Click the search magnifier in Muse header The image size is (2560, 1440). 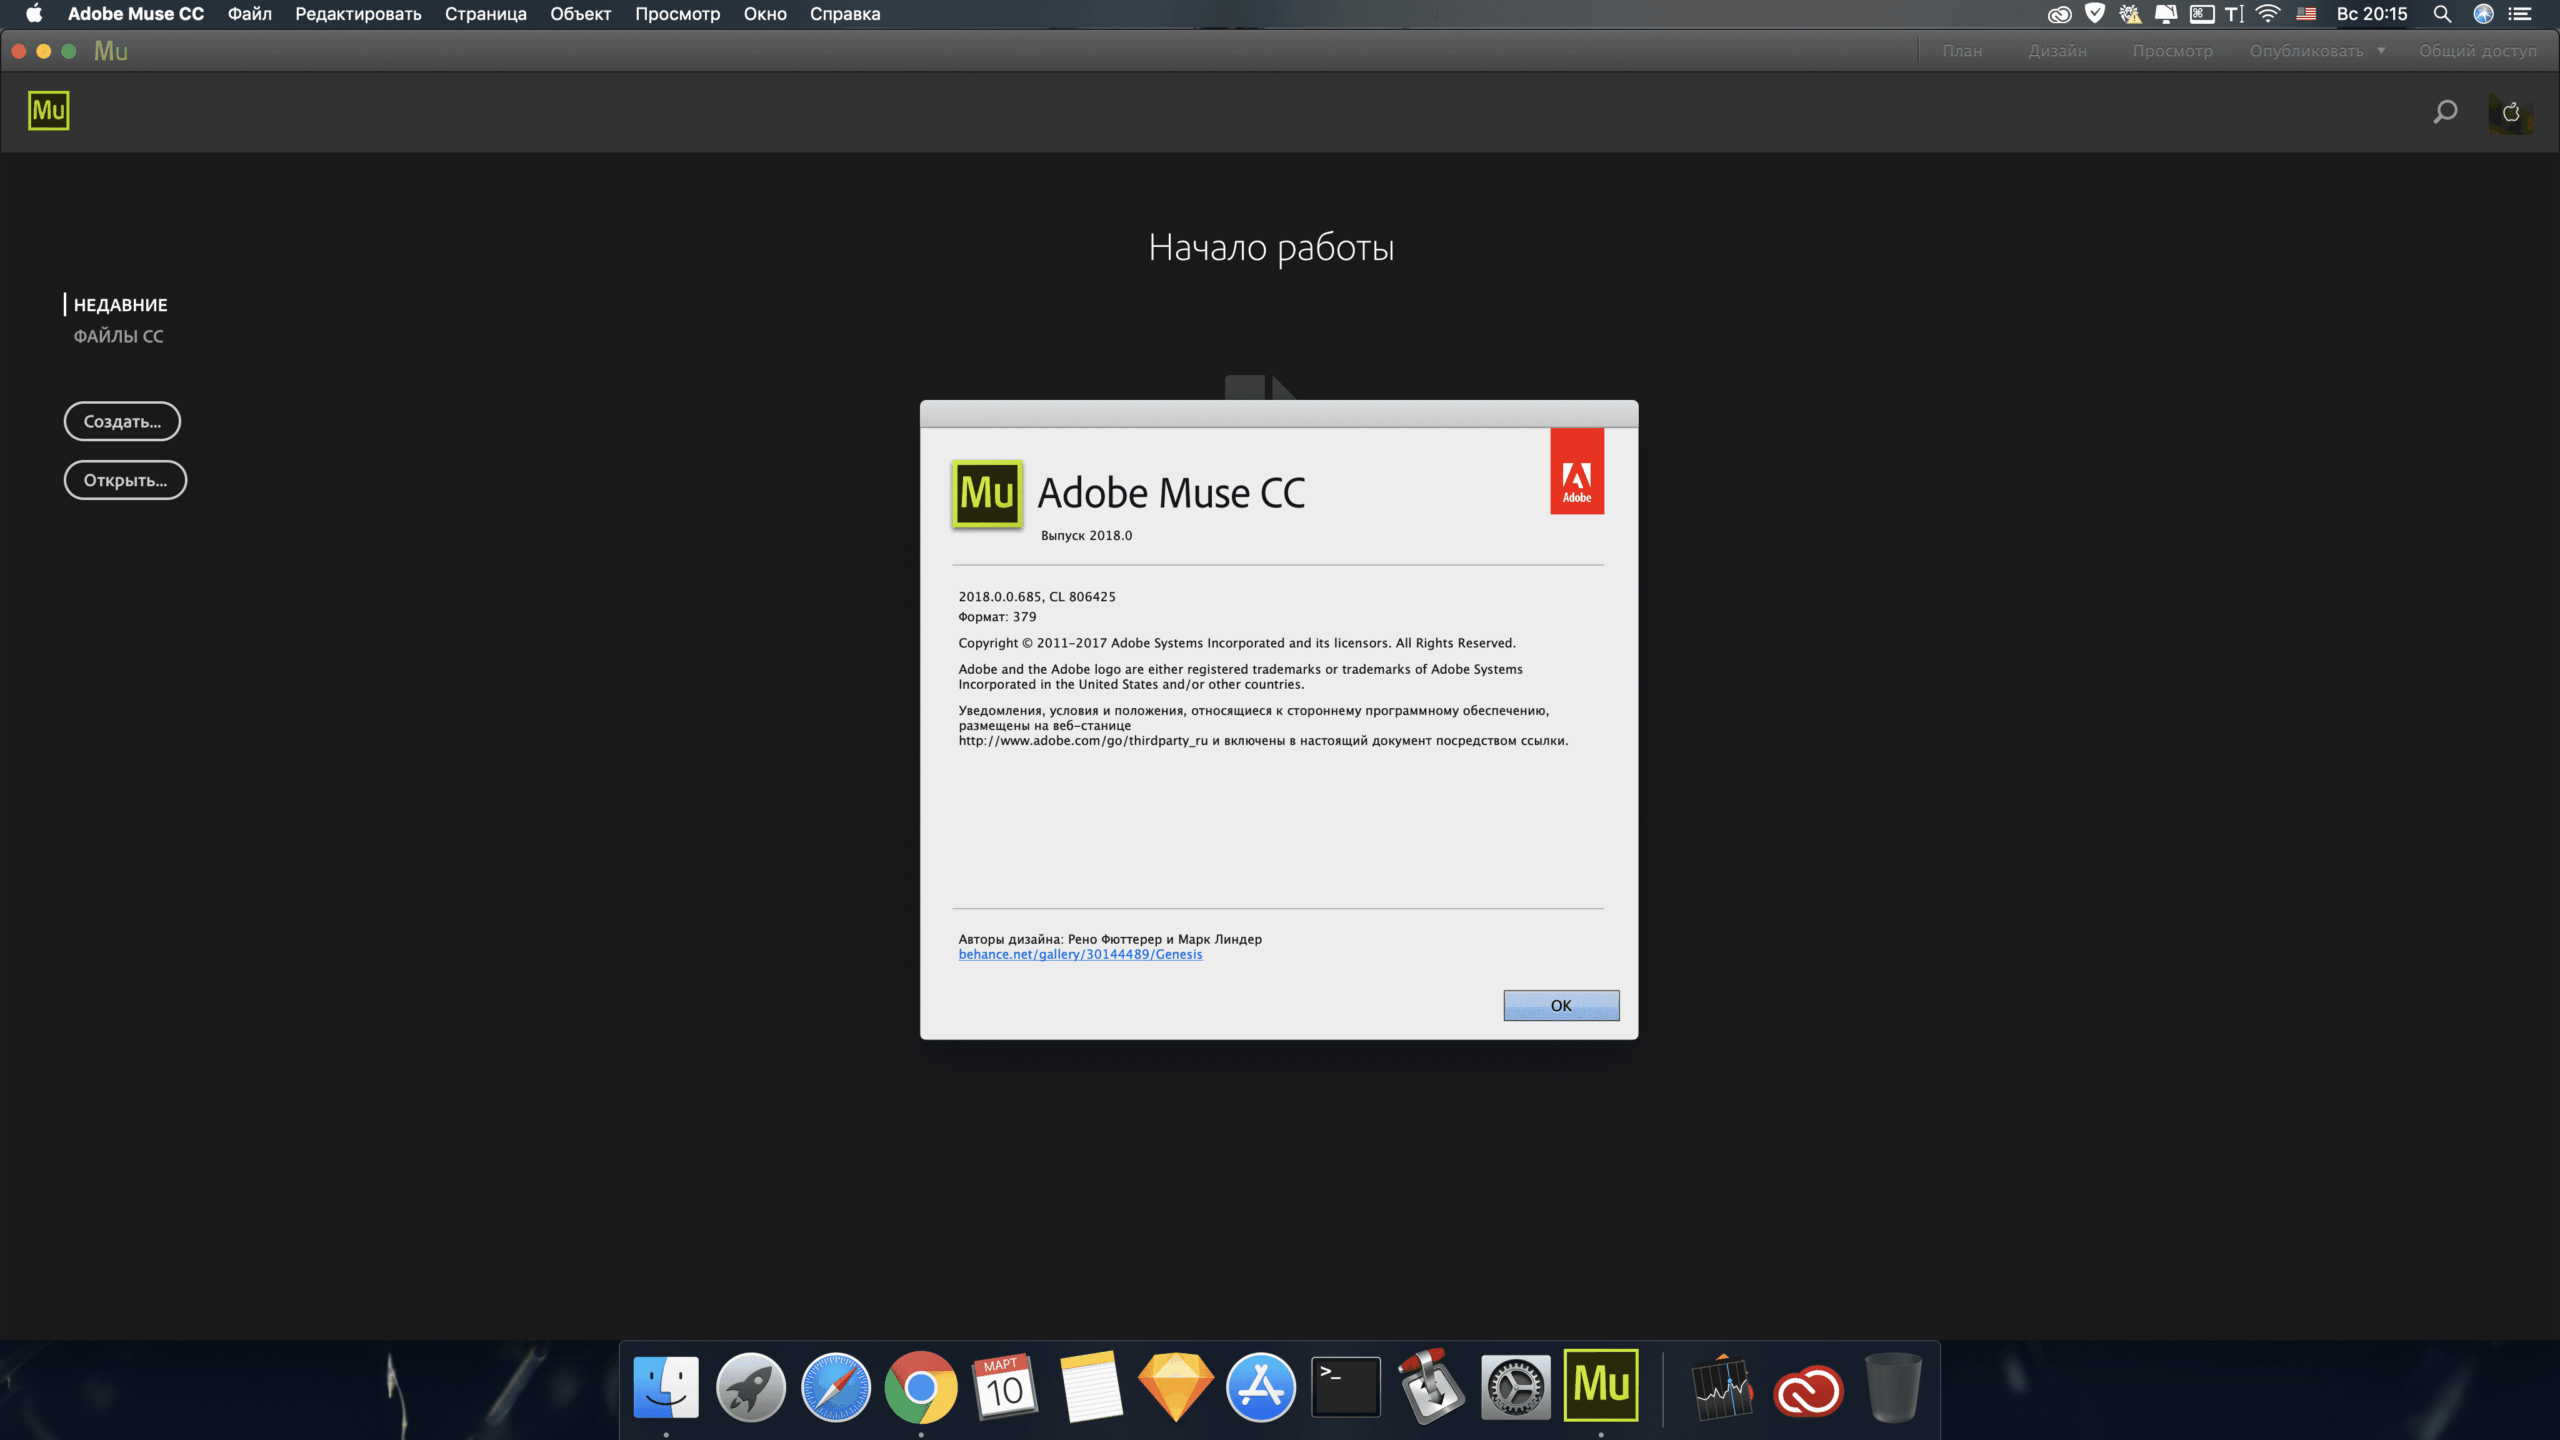[x=2445, y=112]
